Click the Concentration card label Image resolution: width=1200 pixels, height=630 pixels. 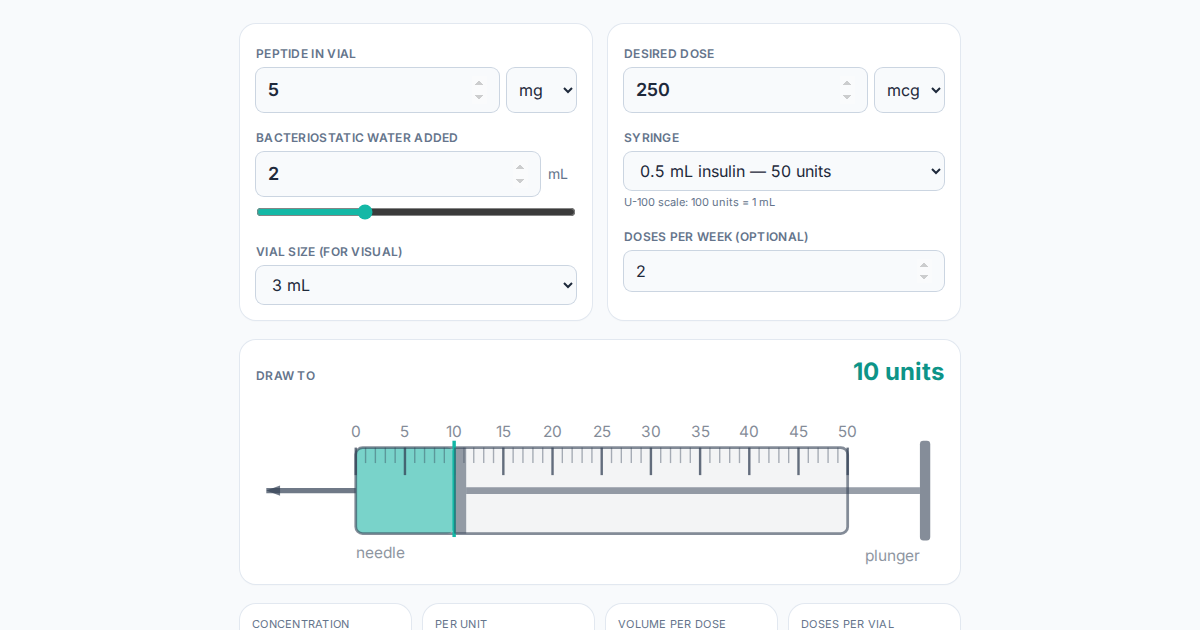point(301,624)
